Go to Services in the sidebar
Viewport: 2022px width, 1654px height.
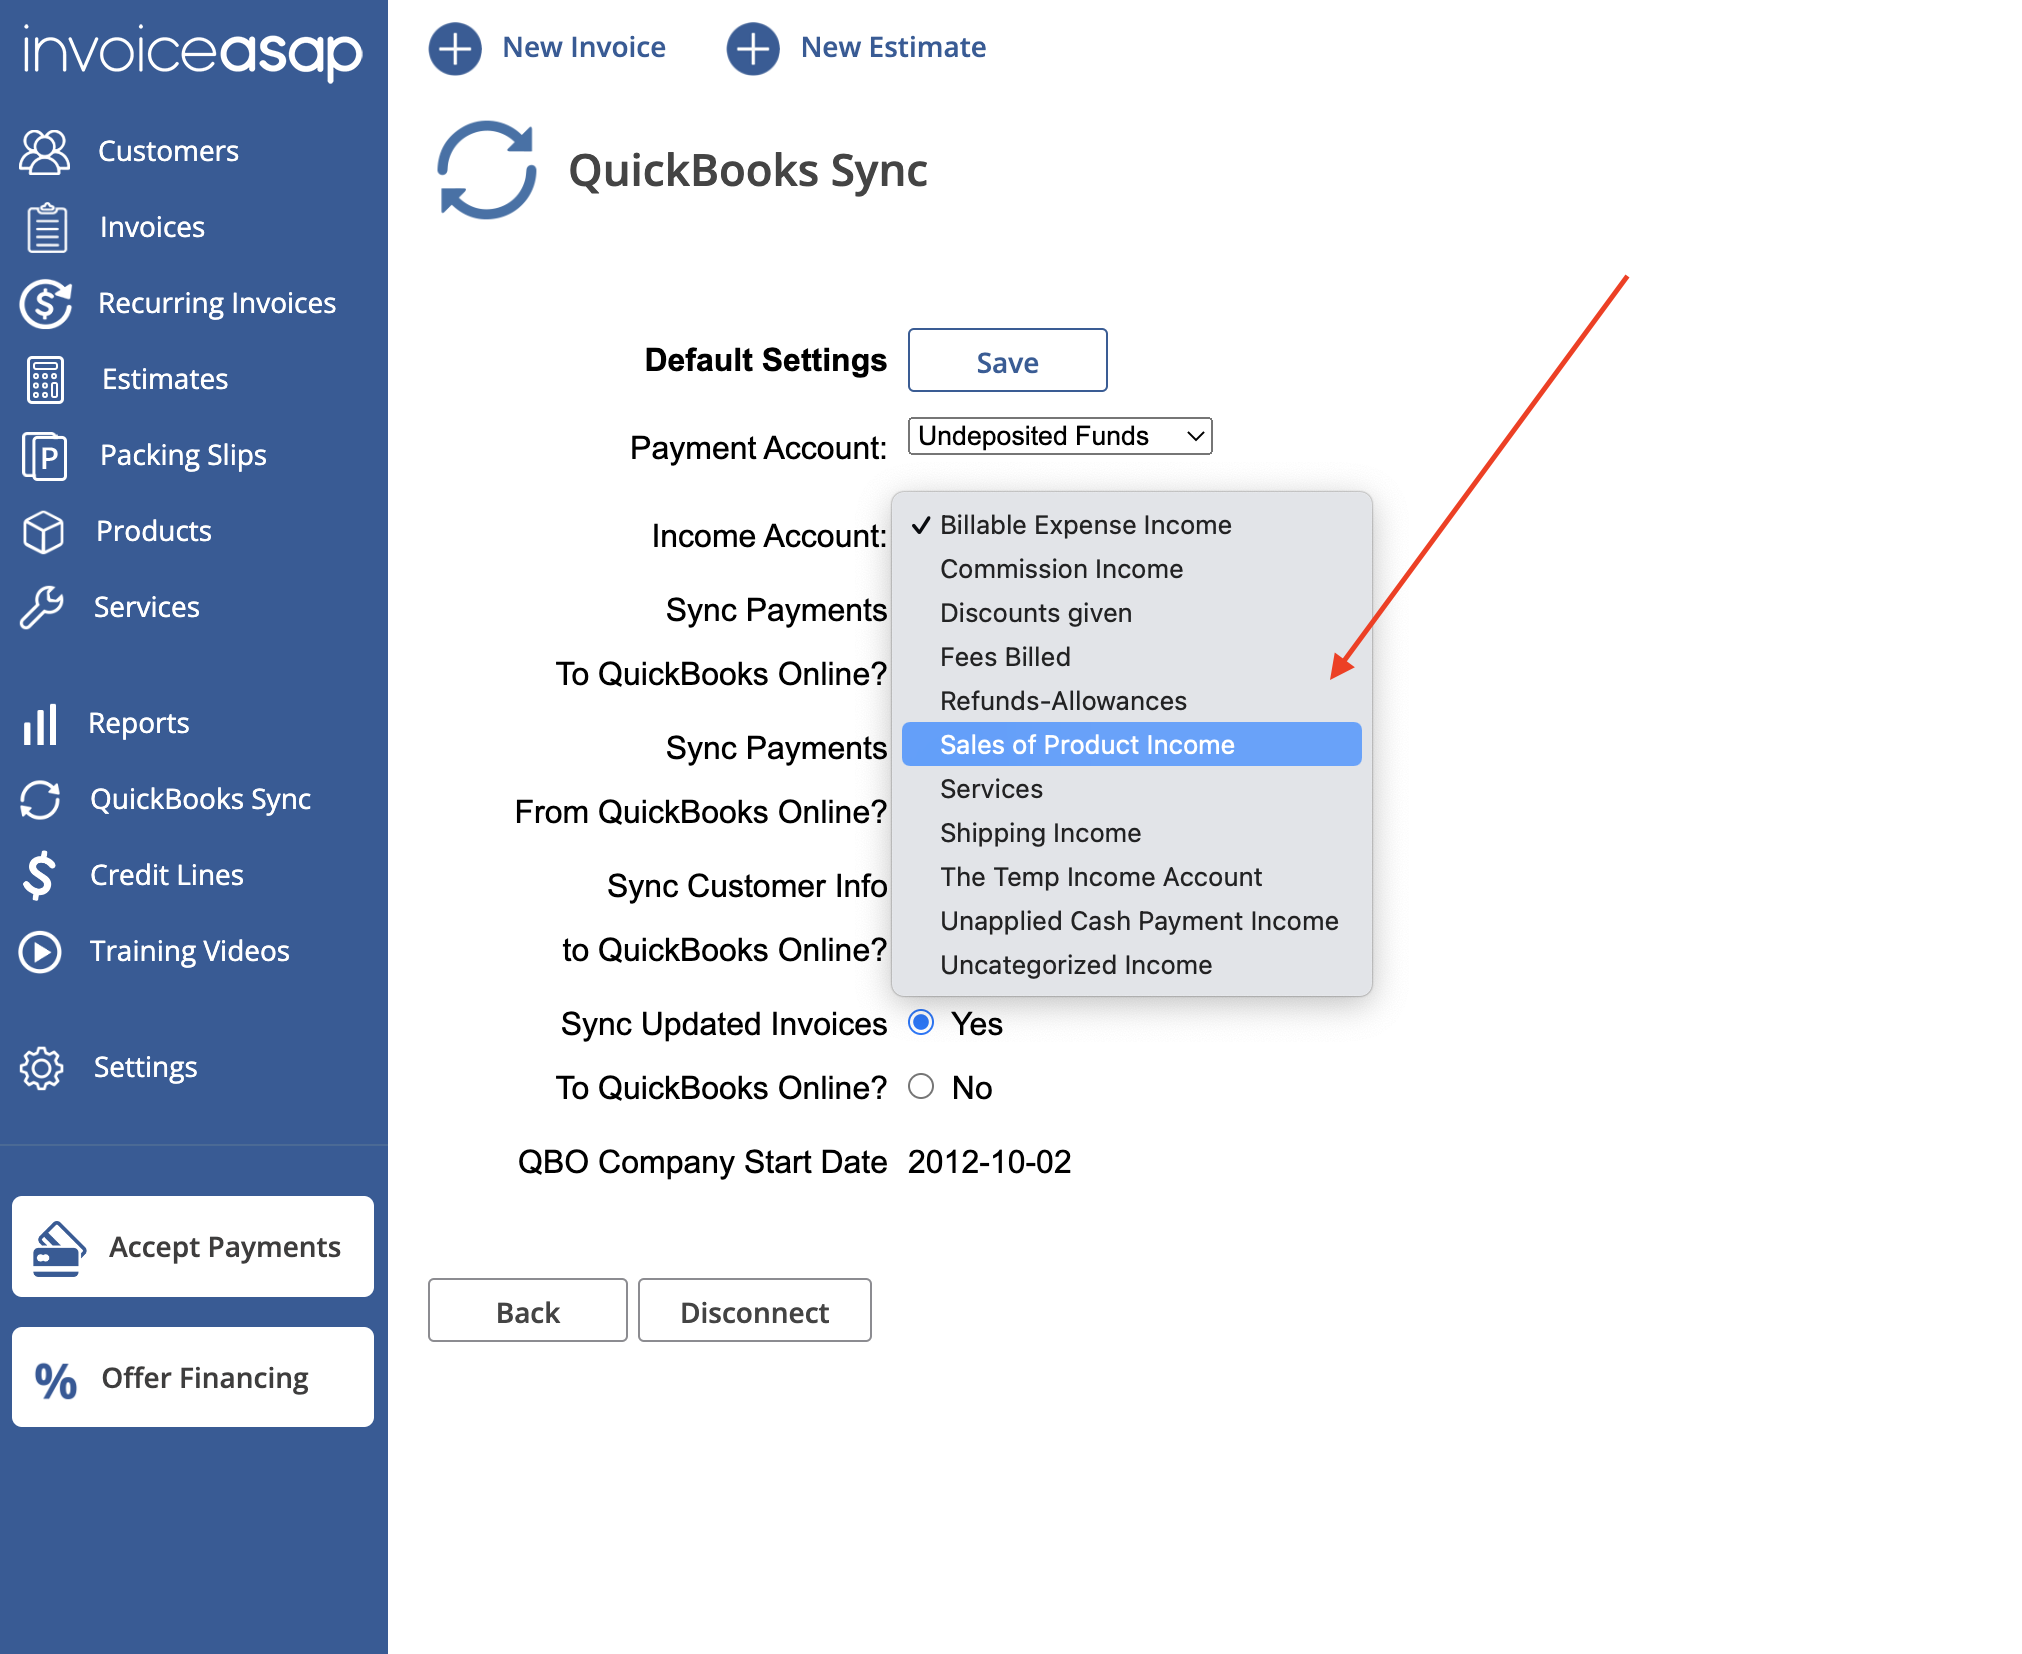tap(146, 607)
